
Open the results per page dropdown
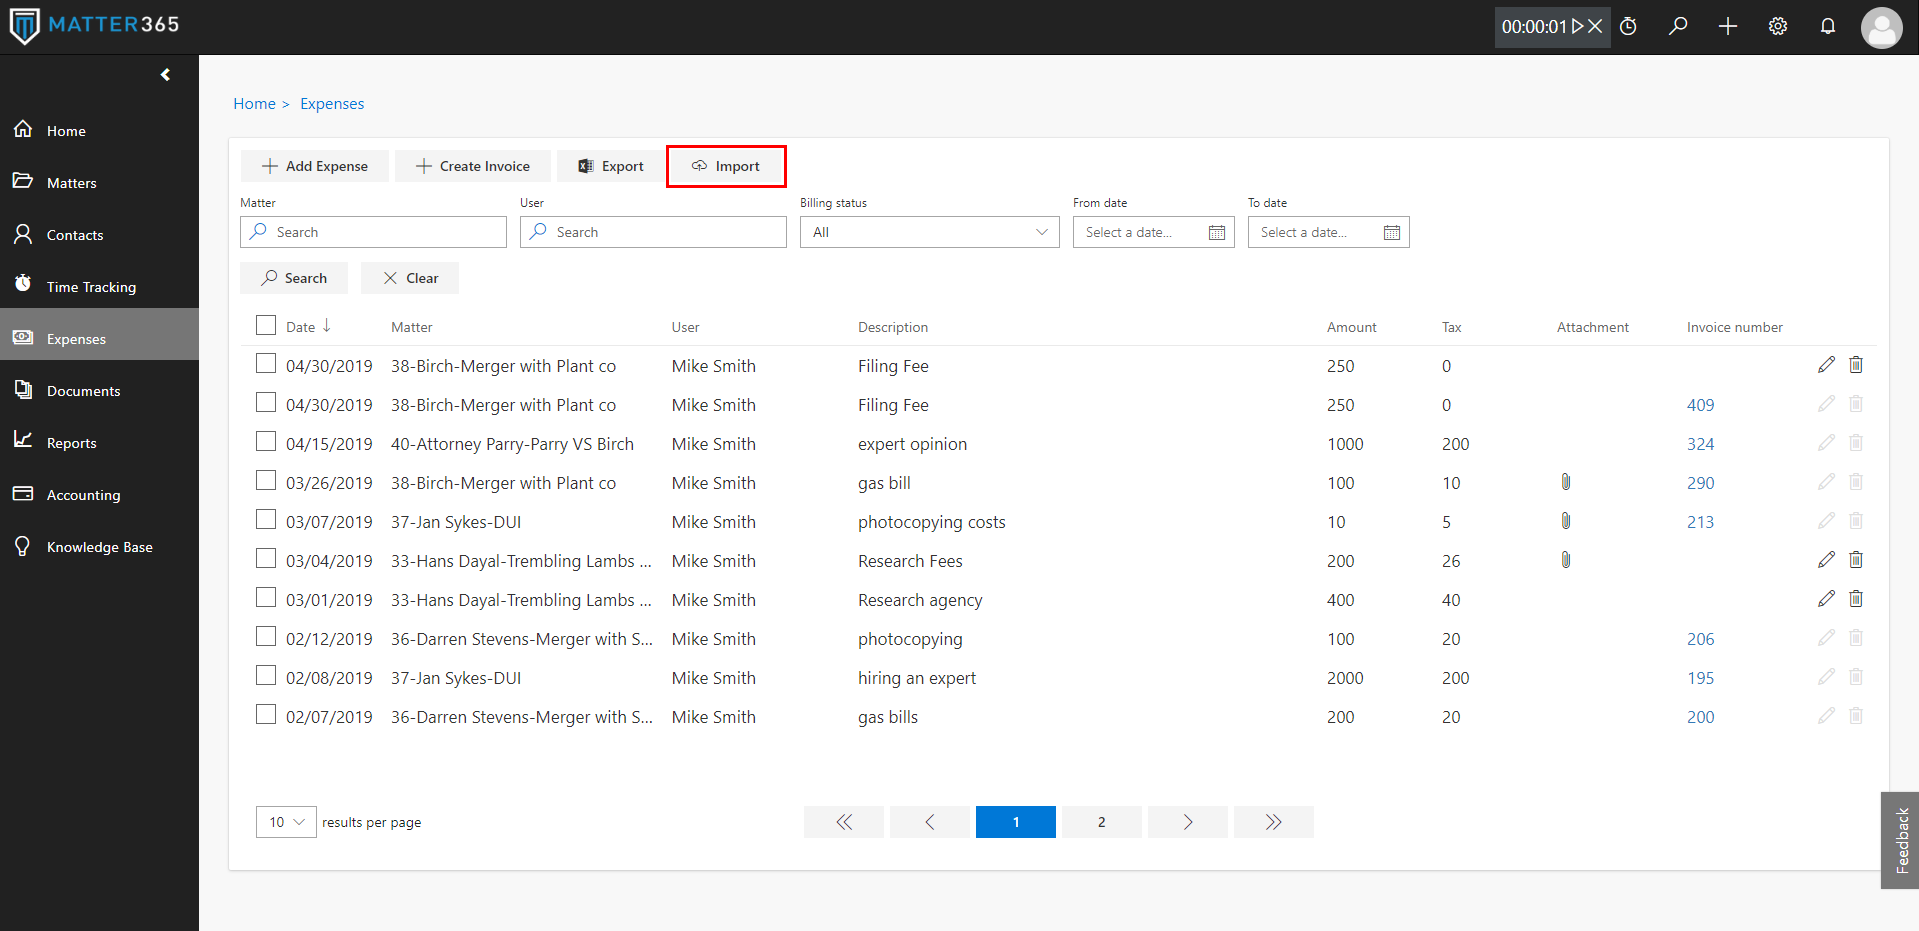click(286, 822)
